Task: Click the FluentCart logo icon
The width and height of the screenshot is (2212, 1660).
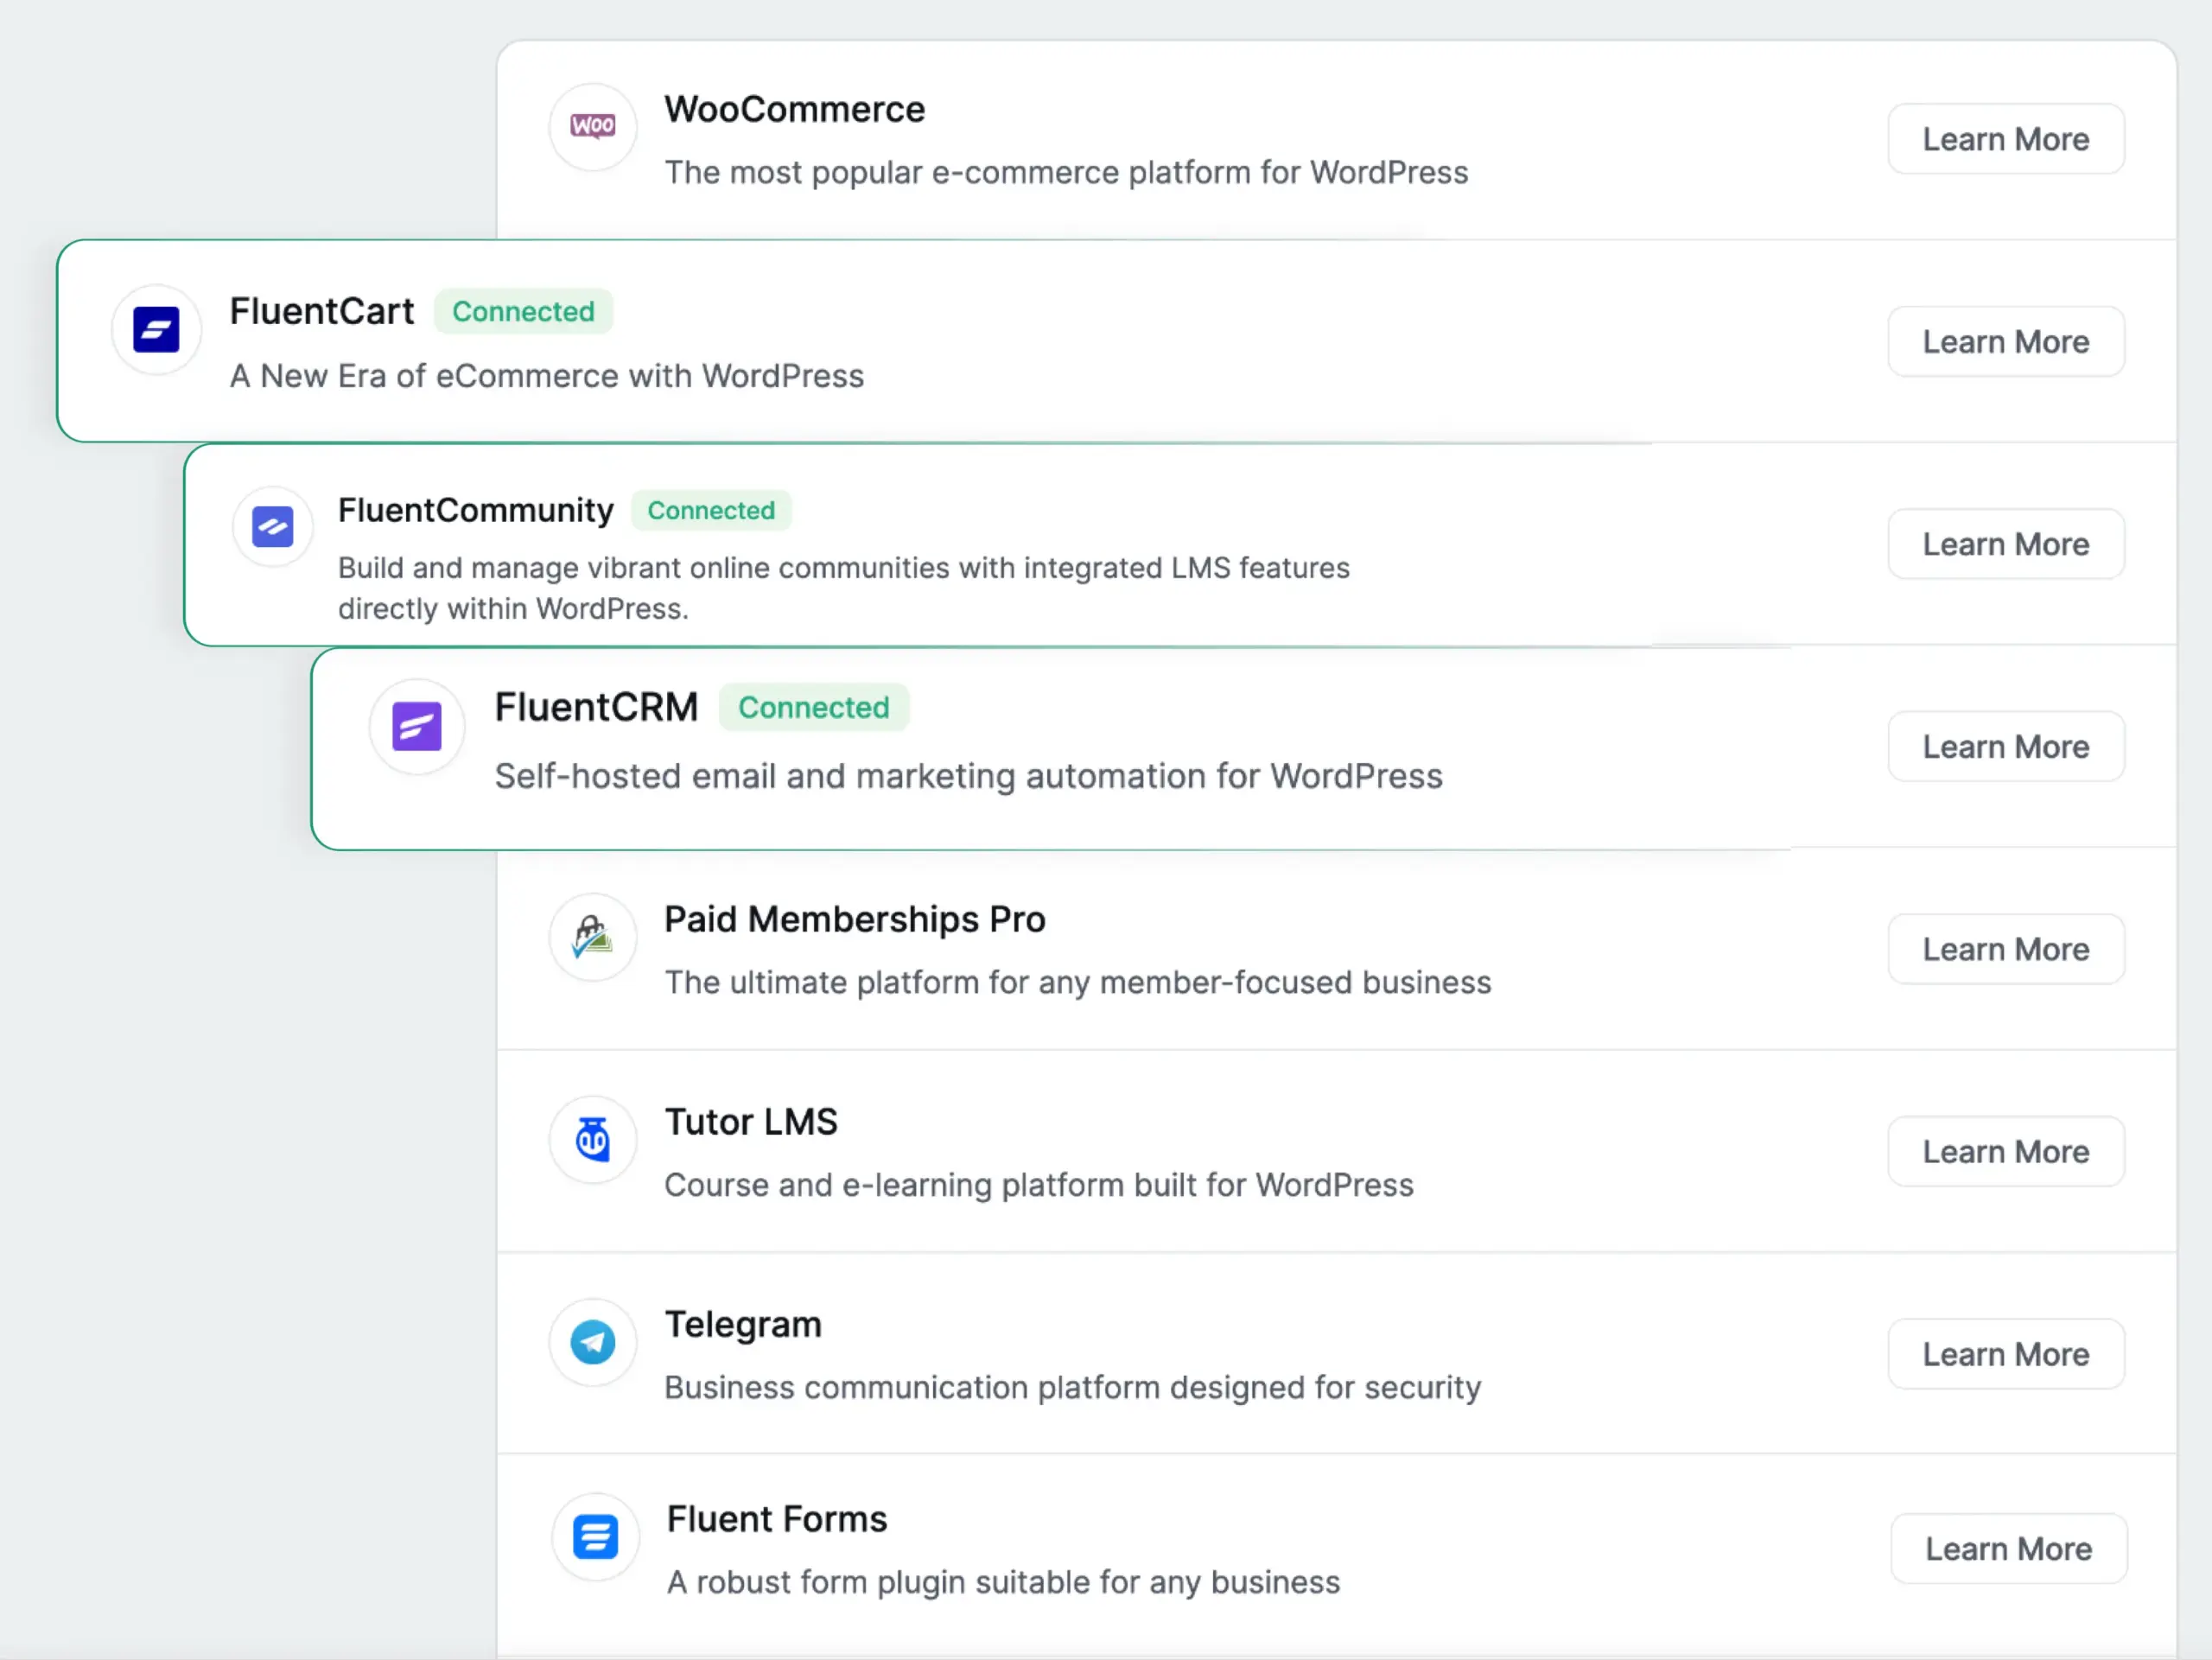Action: [156, 330]
